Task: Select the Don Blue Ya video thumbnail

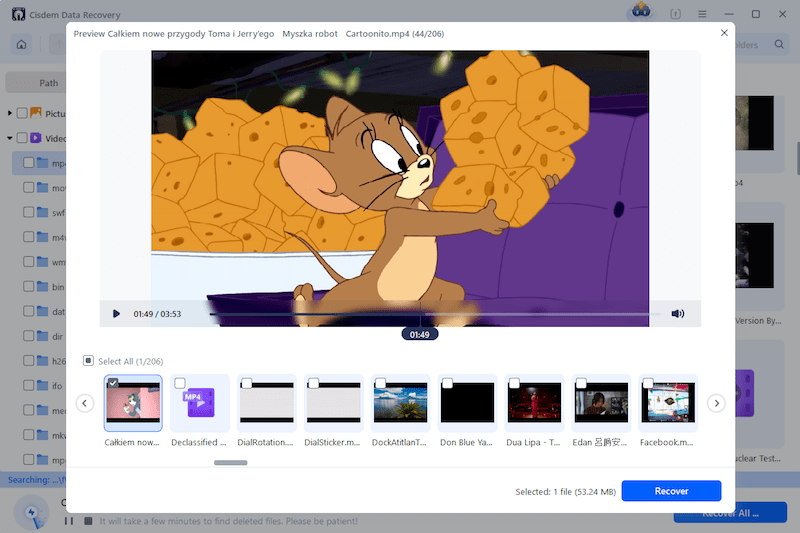Action: (467, 402)
